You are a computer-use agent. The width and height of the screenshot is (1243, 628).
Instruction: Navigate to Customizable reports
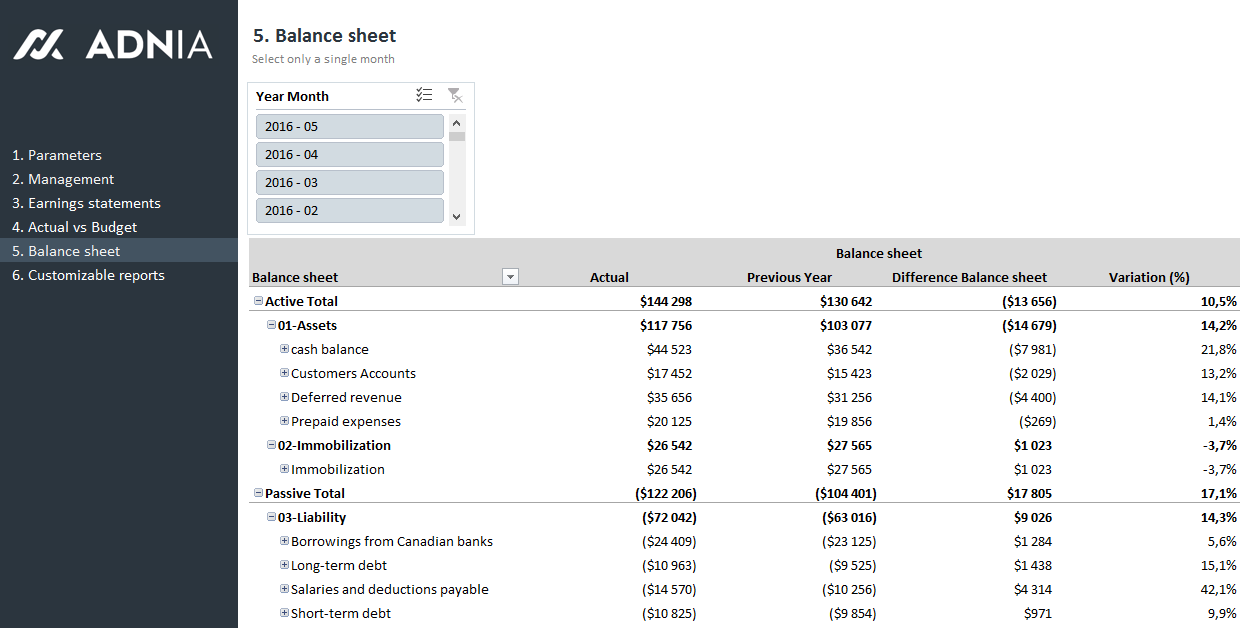pos(88,275)
